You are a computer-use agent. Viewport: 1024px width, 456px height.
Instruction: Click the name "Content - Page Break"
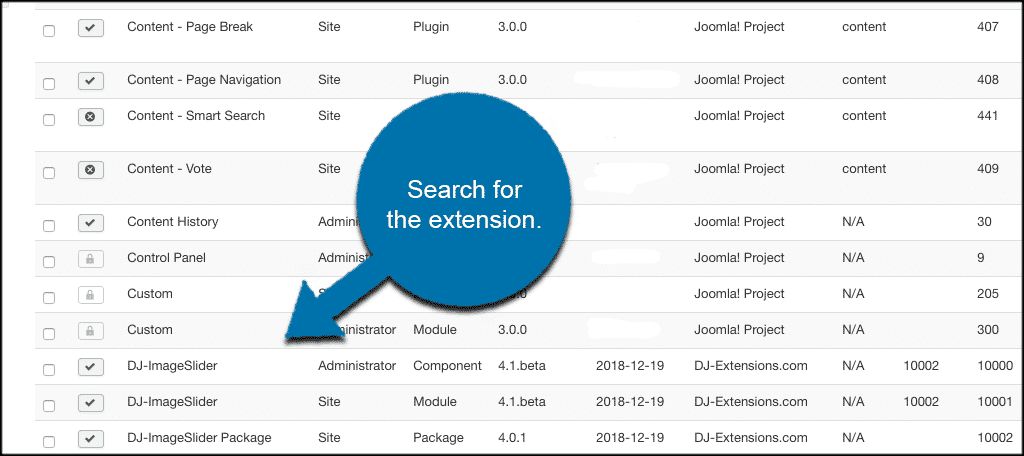pyautogui.click(x=190, y=27)
